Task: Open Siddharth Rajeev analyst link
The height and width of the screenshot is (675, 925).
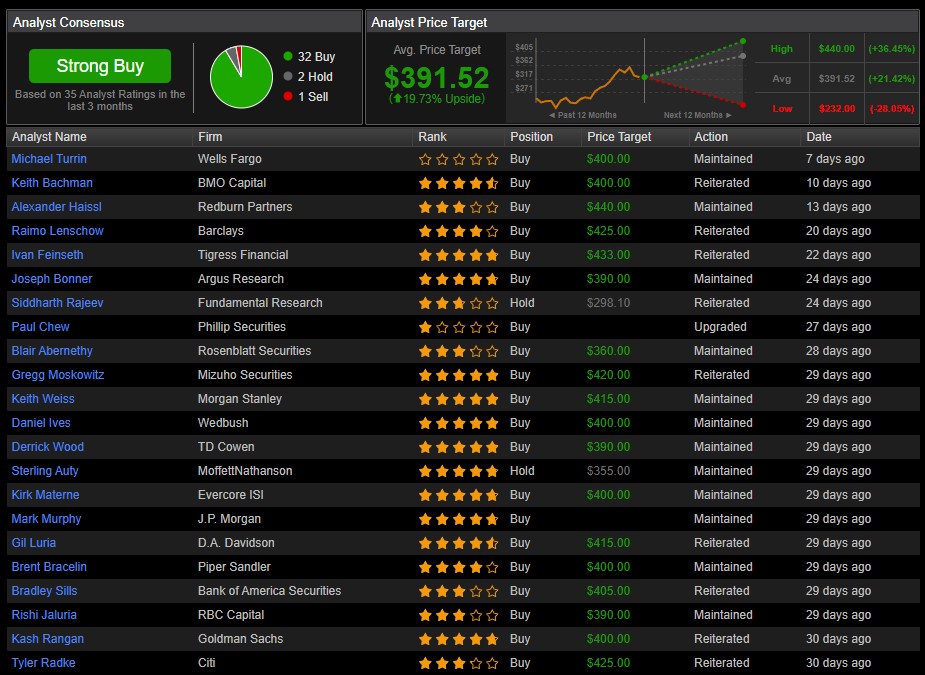Action: pyautogui.click(x=57, y=303)
